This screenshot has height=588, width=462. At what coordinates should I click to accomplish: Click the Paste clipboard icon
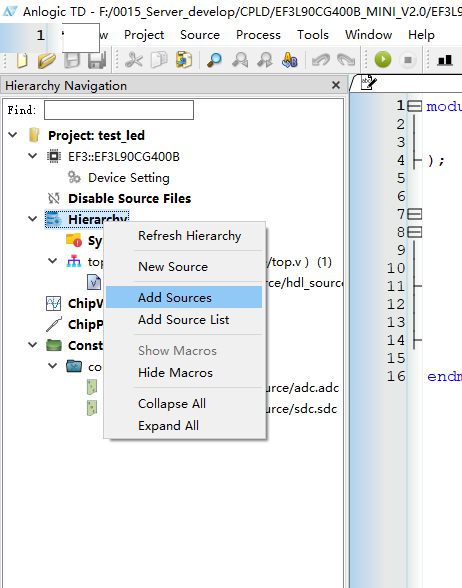point(184,60)
